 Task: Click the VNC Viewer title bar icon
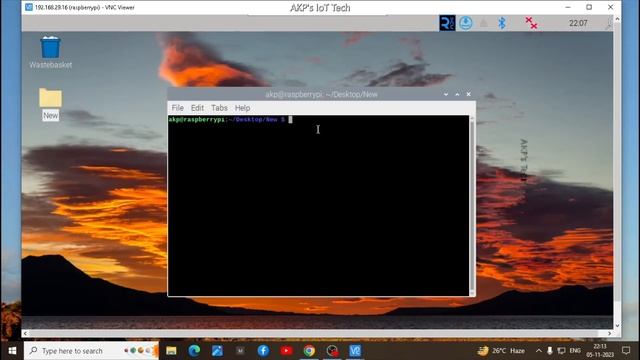tap(29, 7)
